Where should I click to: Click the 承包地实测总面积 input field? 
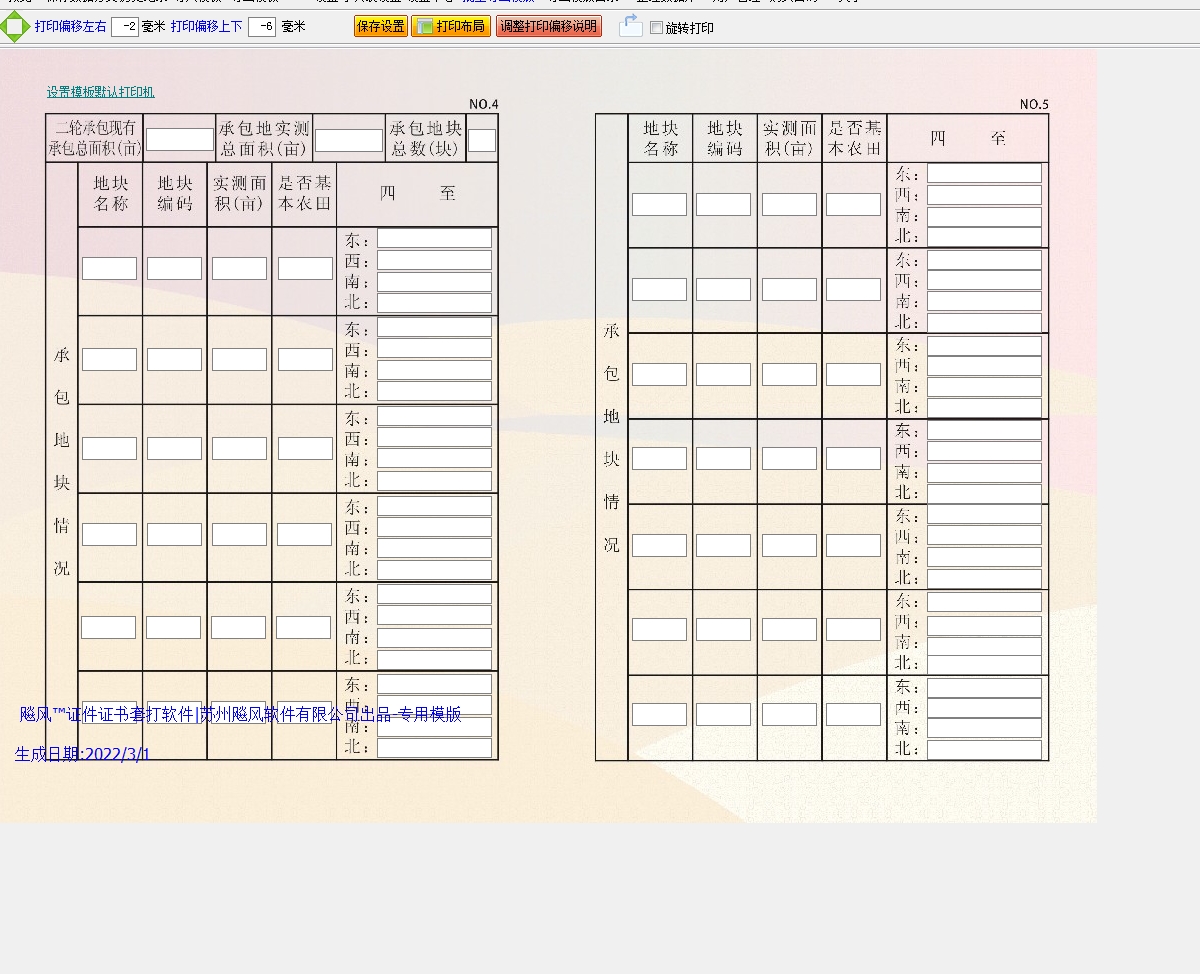(x=349, y=139)
